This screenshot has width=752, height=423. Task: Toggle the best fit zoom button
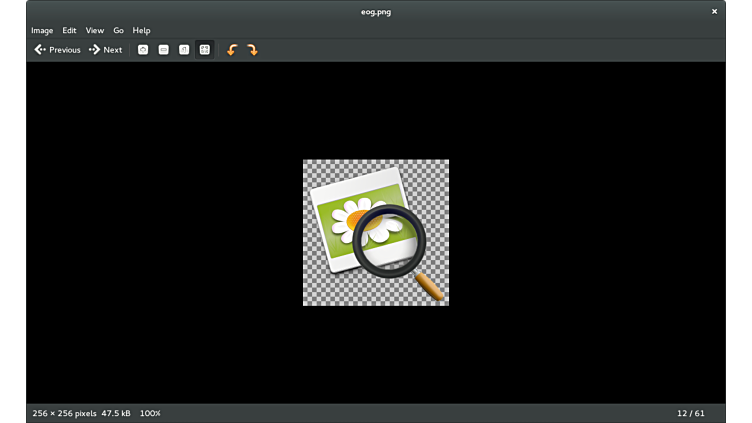(204, 50)
